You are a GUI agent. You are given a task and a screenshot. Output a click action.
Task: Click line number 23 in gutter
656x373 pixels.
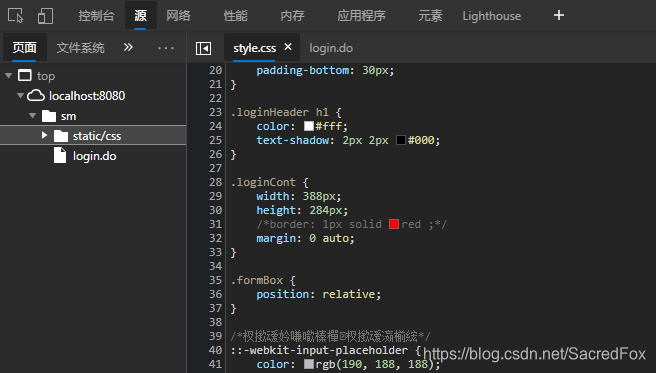click(215, 112)
